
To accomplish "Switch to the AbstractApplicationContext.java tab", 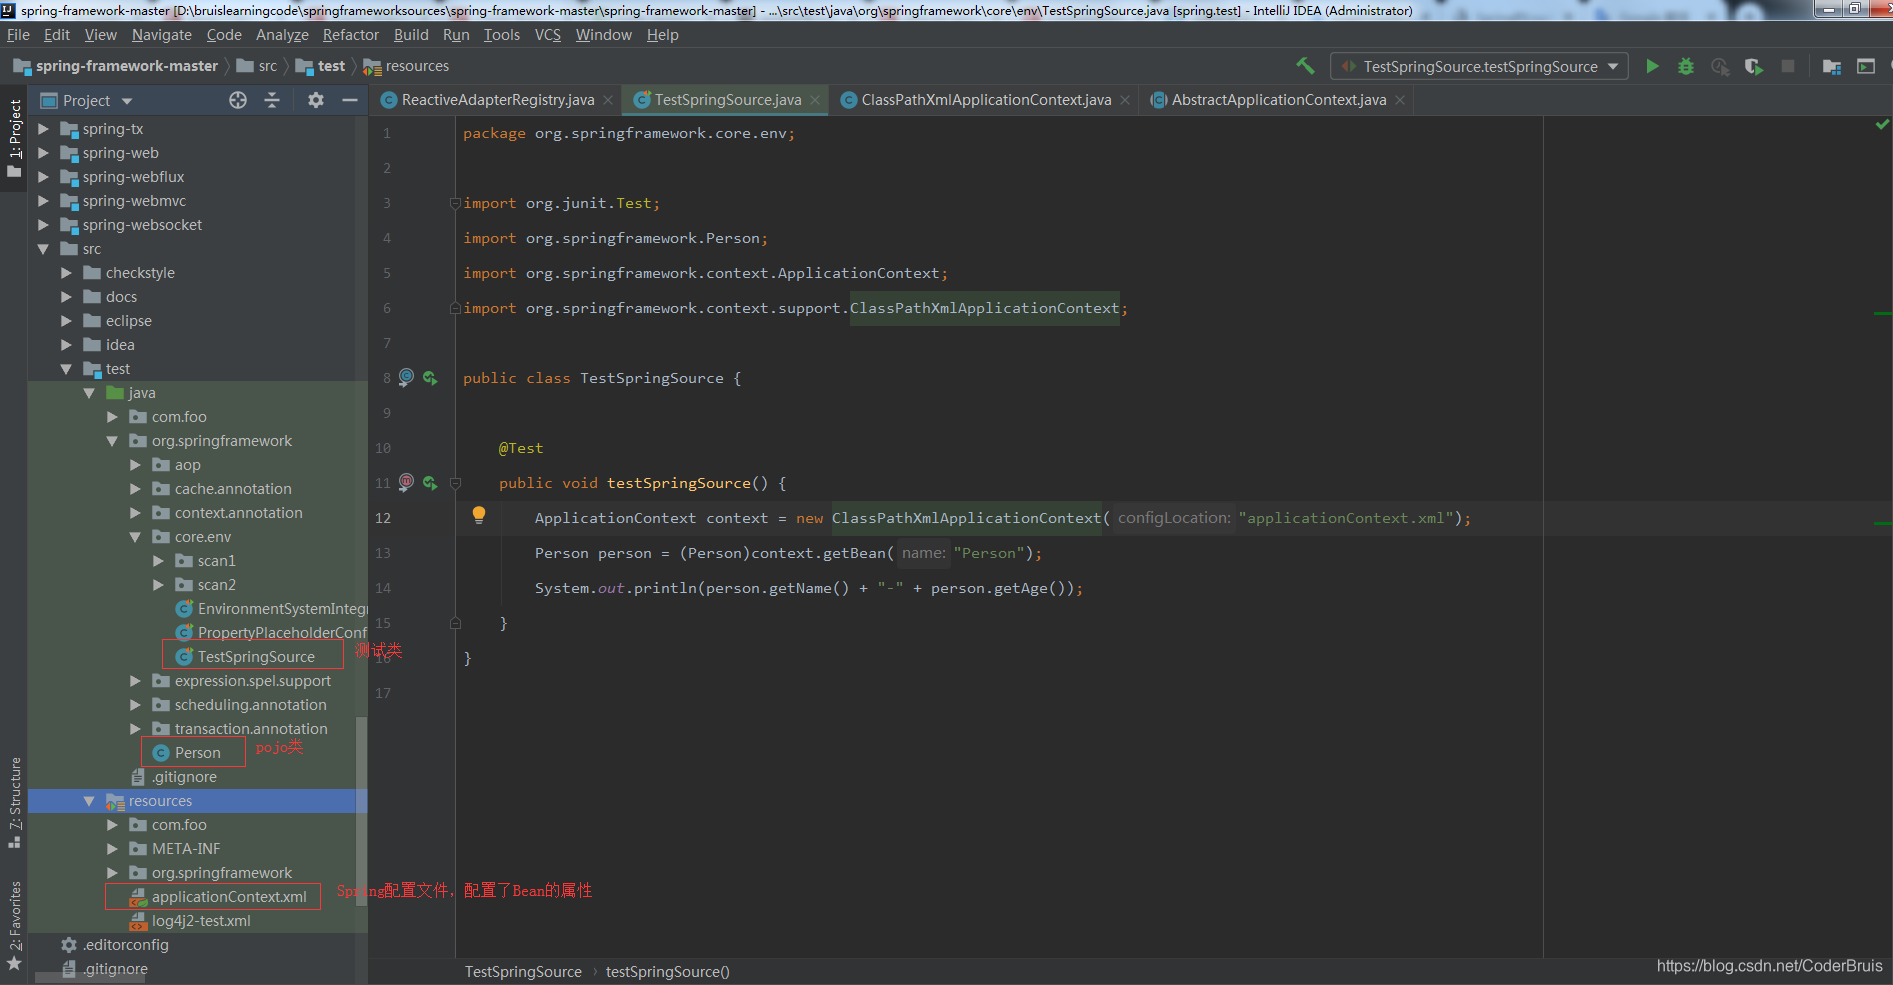I will click(1278, 100).
